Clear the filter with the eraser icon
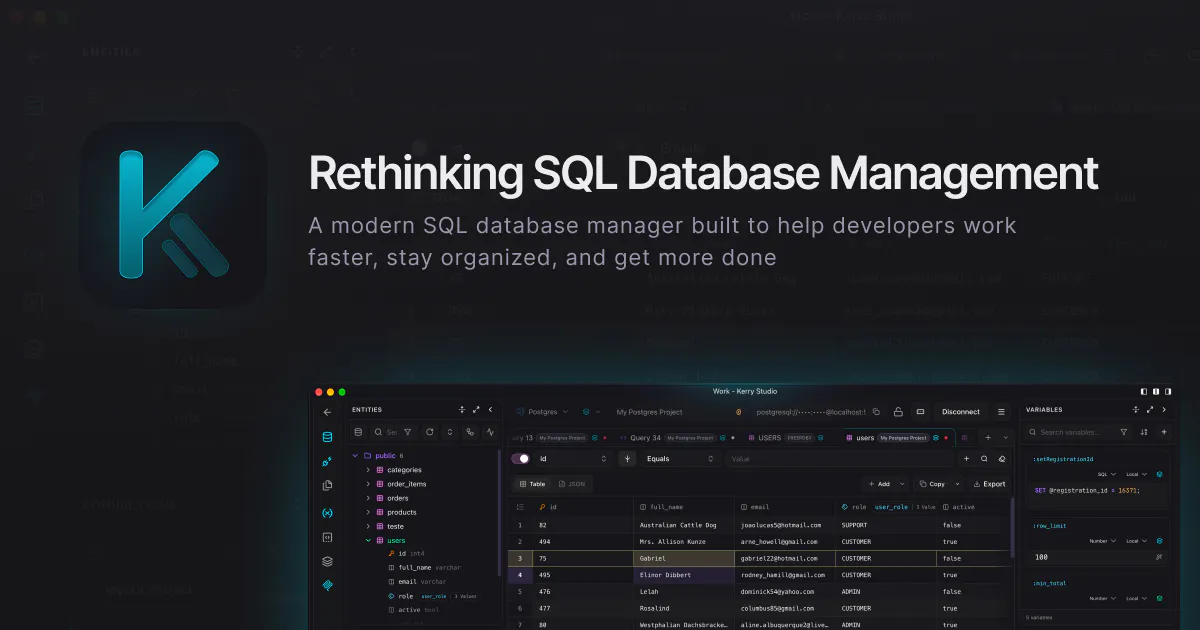1200x630 pixels. tap(1002, 459)
